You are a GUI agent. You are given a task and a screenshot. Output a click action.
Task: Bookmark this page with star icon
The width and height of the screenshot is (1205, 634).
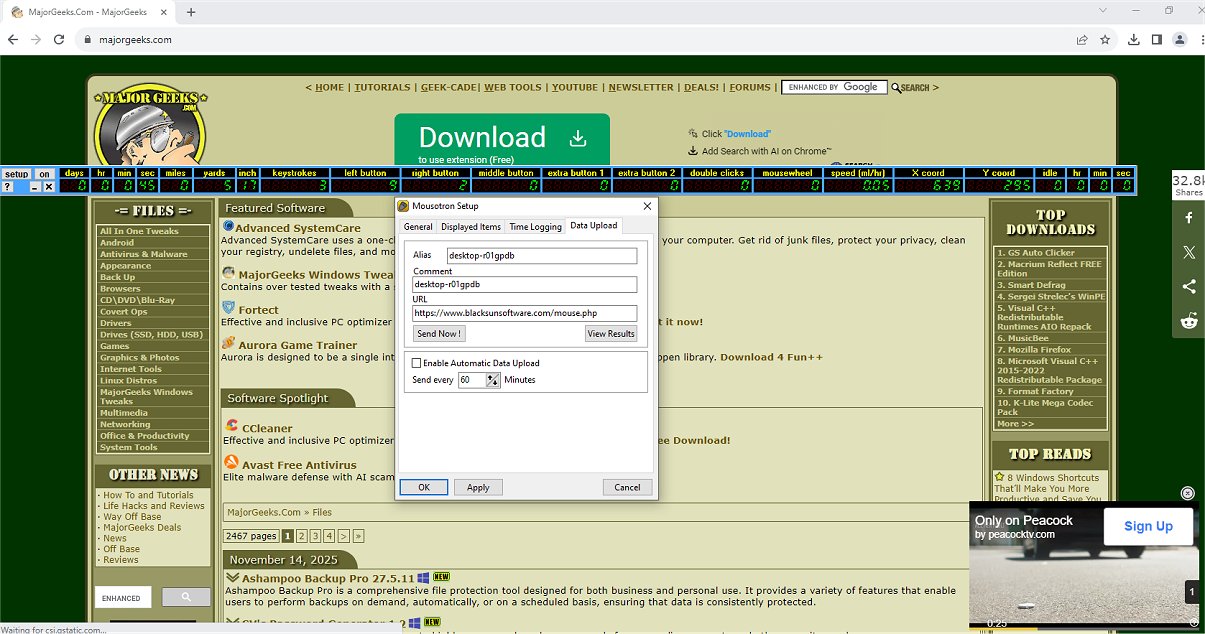click(1105, 40)
